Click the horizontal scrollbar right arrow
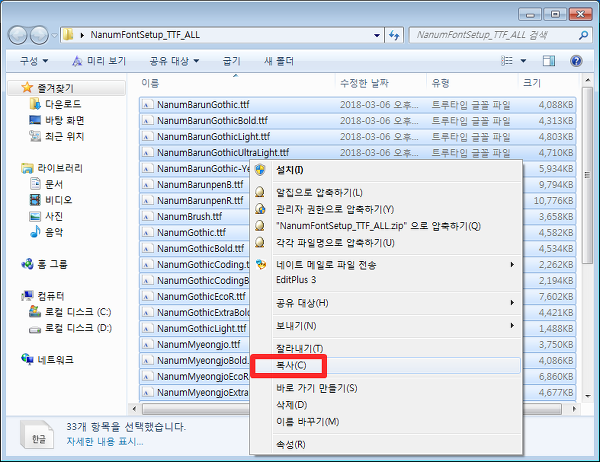Viewport: 600px width, 462px height. [x=574, y=409]
